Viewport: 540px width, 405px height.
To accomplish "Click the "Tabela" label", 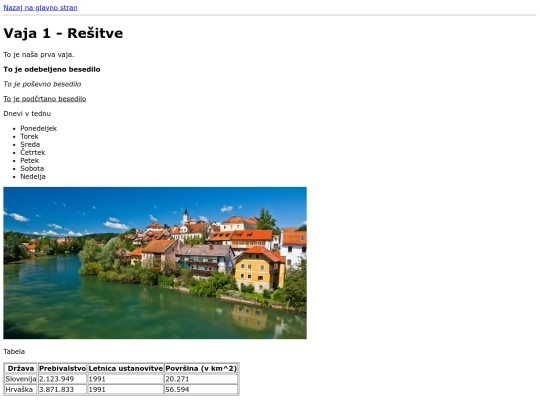I will pyautogui.click(x=14, y=352).
